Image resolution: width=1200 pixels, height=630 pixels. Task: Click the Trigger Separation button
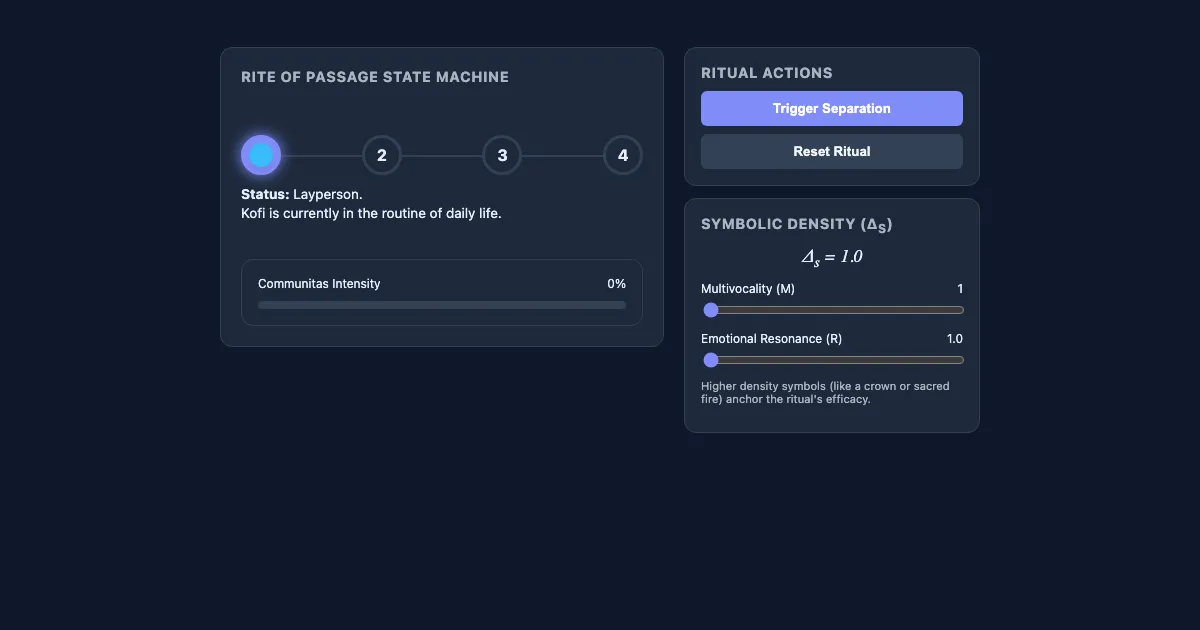coord(832,109)
